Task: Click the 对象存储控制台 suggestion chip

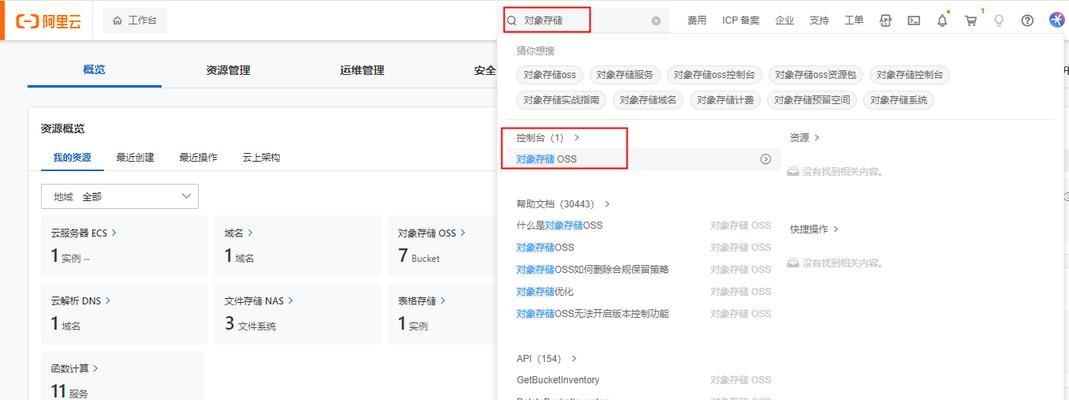Action: click(x=910, y=75)
